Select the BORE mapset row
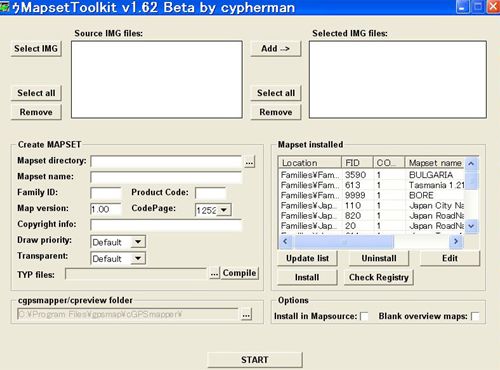The height and width of the screenshot is (370, 500). tap(372, 195)
